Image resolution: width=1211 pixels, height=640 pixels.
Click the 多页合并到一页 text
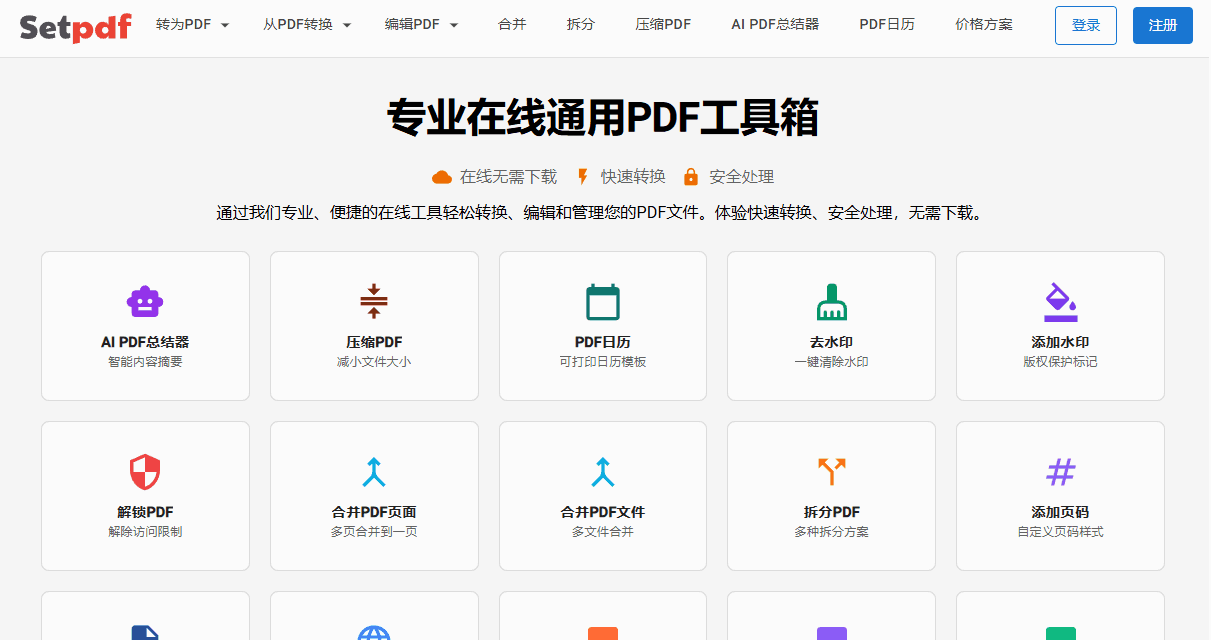coord(374,532)
